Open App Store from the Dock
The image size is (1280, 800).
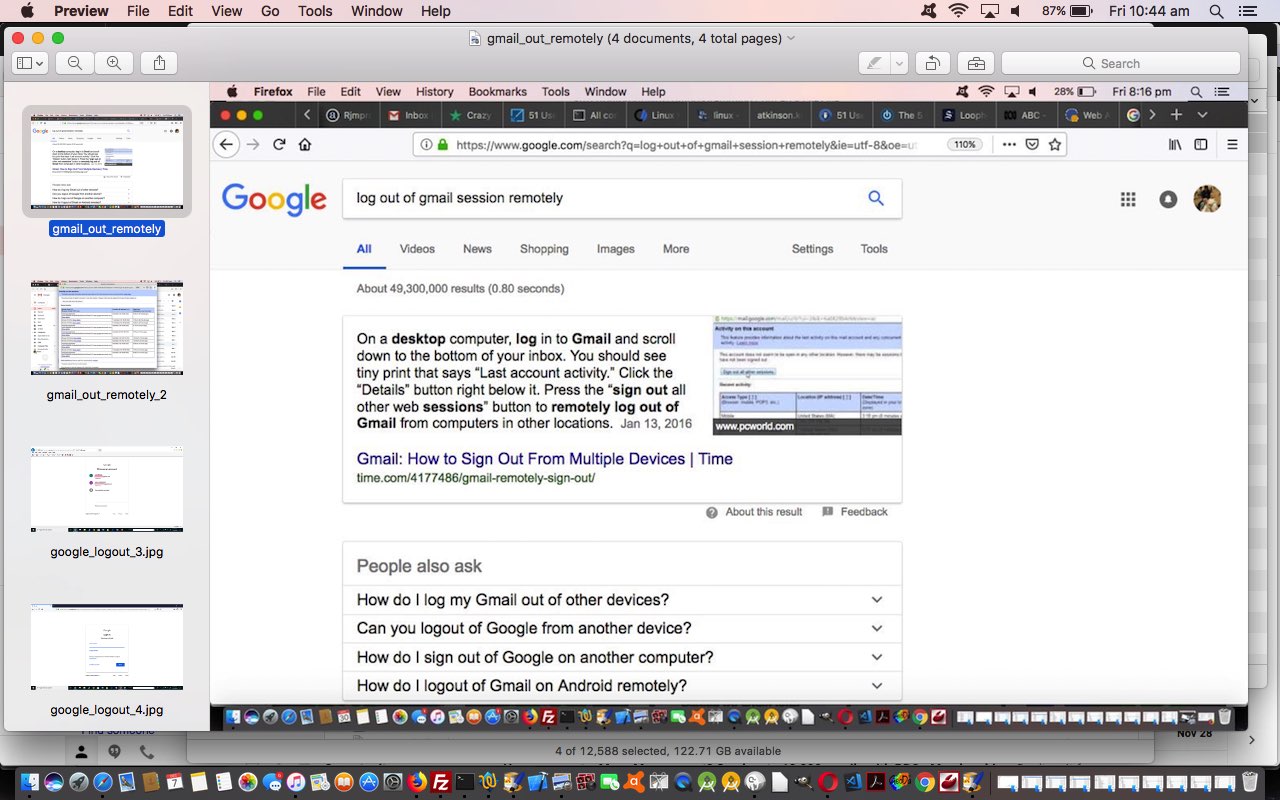(x=369, y=782)
